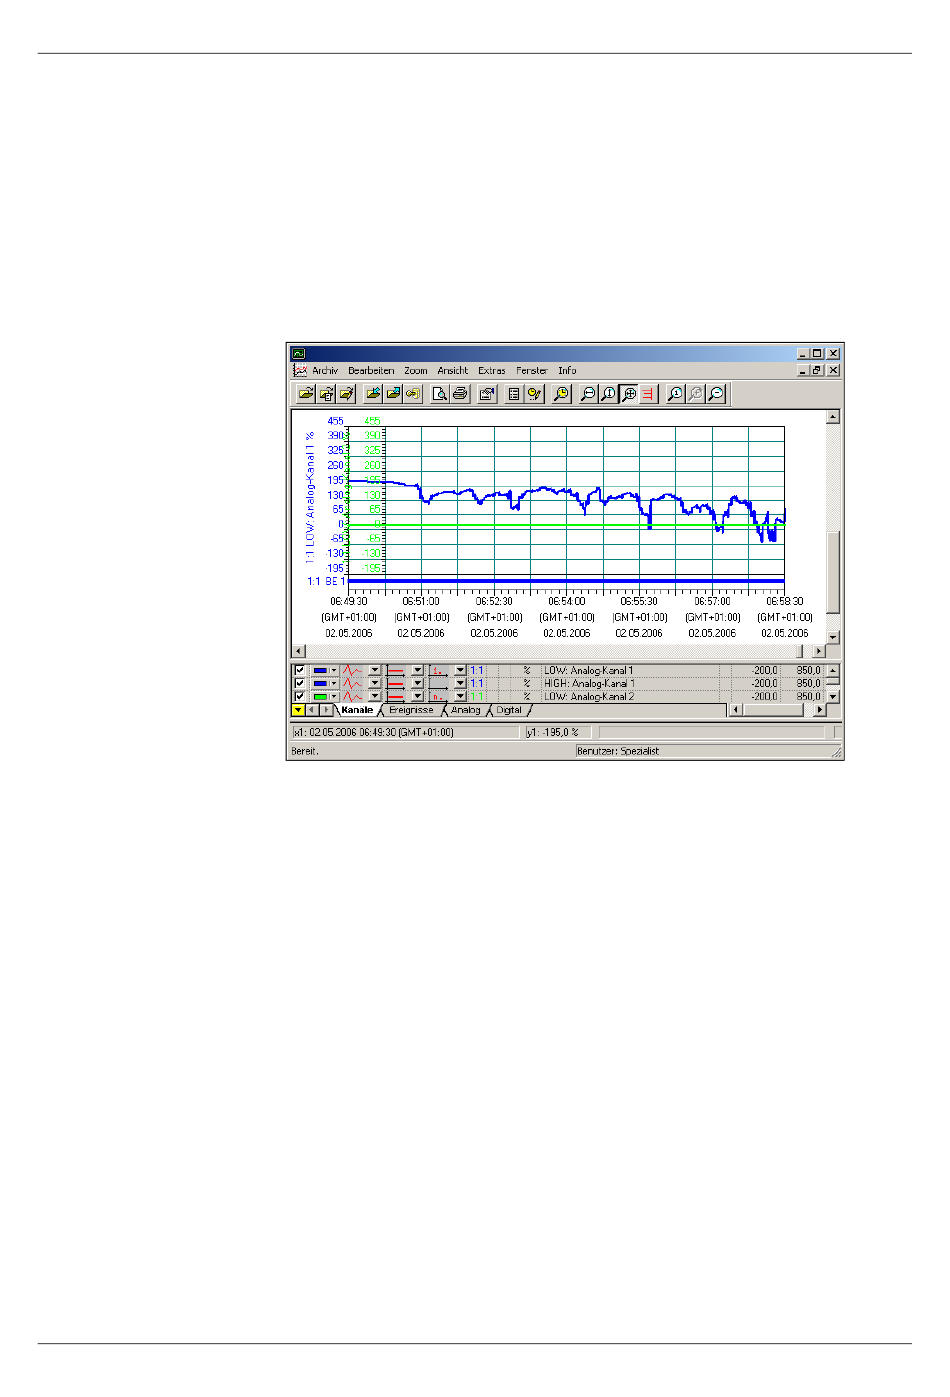This screenshot has width=950, height=1397.
Task: Open curve-type dropdown for LOW: Analog-Kanal 1
Action: pyautogui.click(x=375, y=671)
